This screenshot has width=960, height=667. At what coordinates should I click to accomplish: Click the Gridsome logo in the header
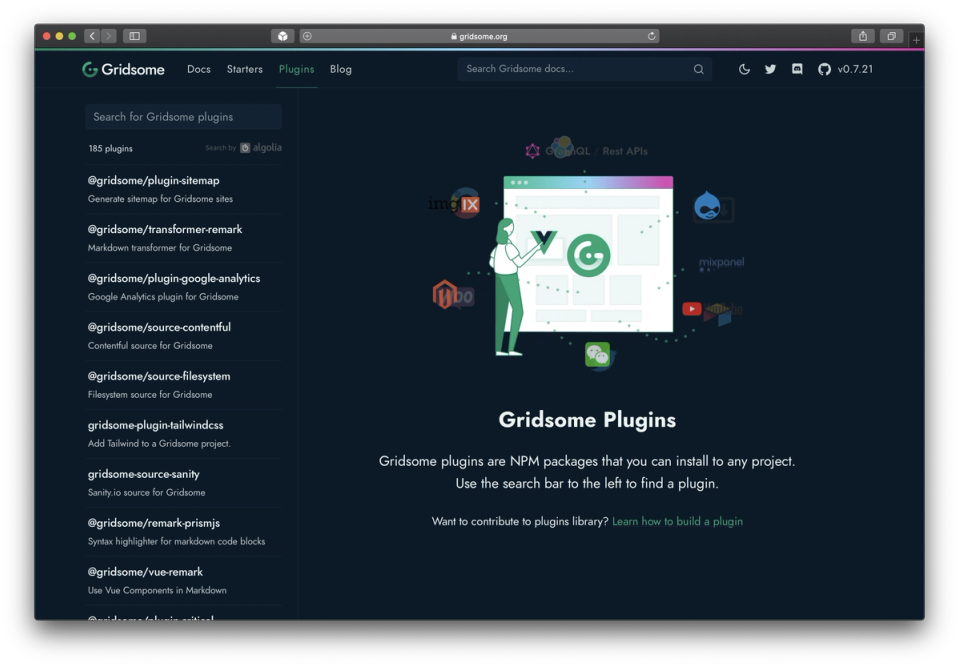click(123, 69)
